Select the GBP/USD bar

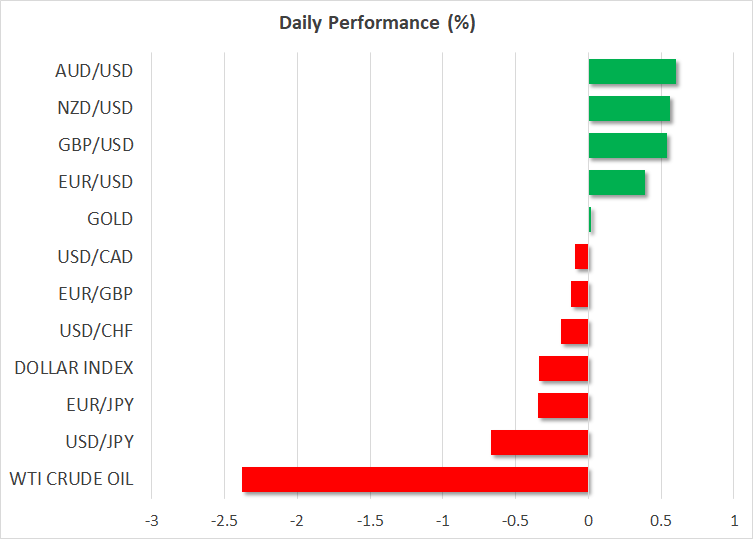pos(628,145)
